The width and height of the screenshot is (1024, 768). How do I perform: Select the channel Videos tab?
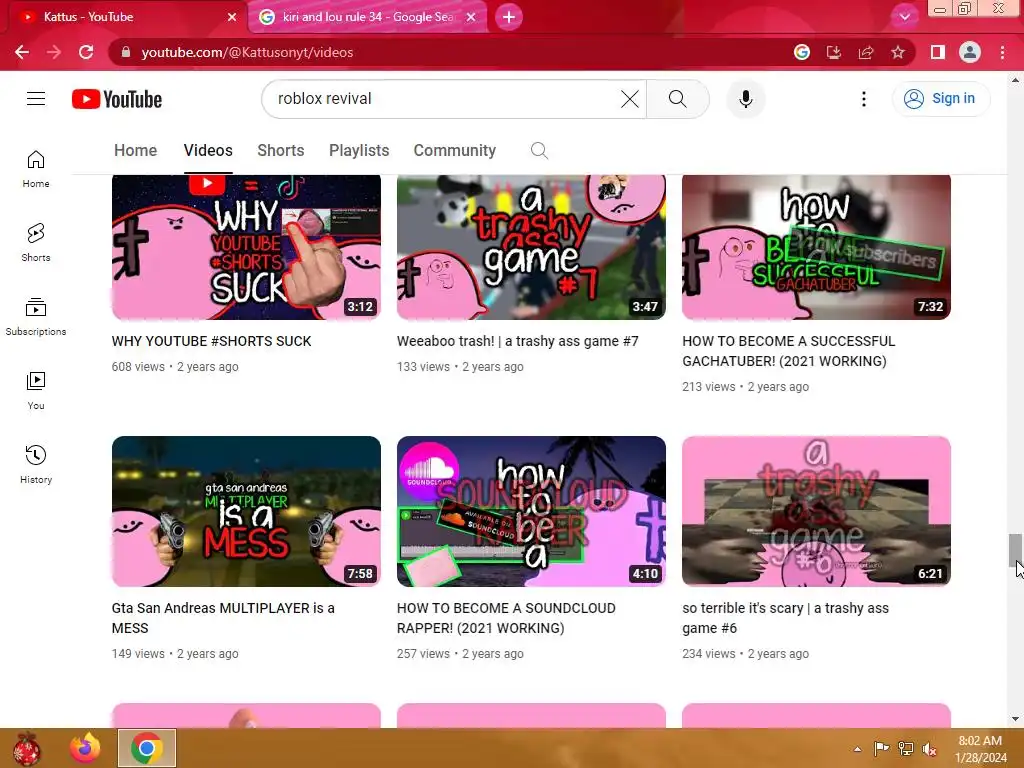(x=208, y=150)
